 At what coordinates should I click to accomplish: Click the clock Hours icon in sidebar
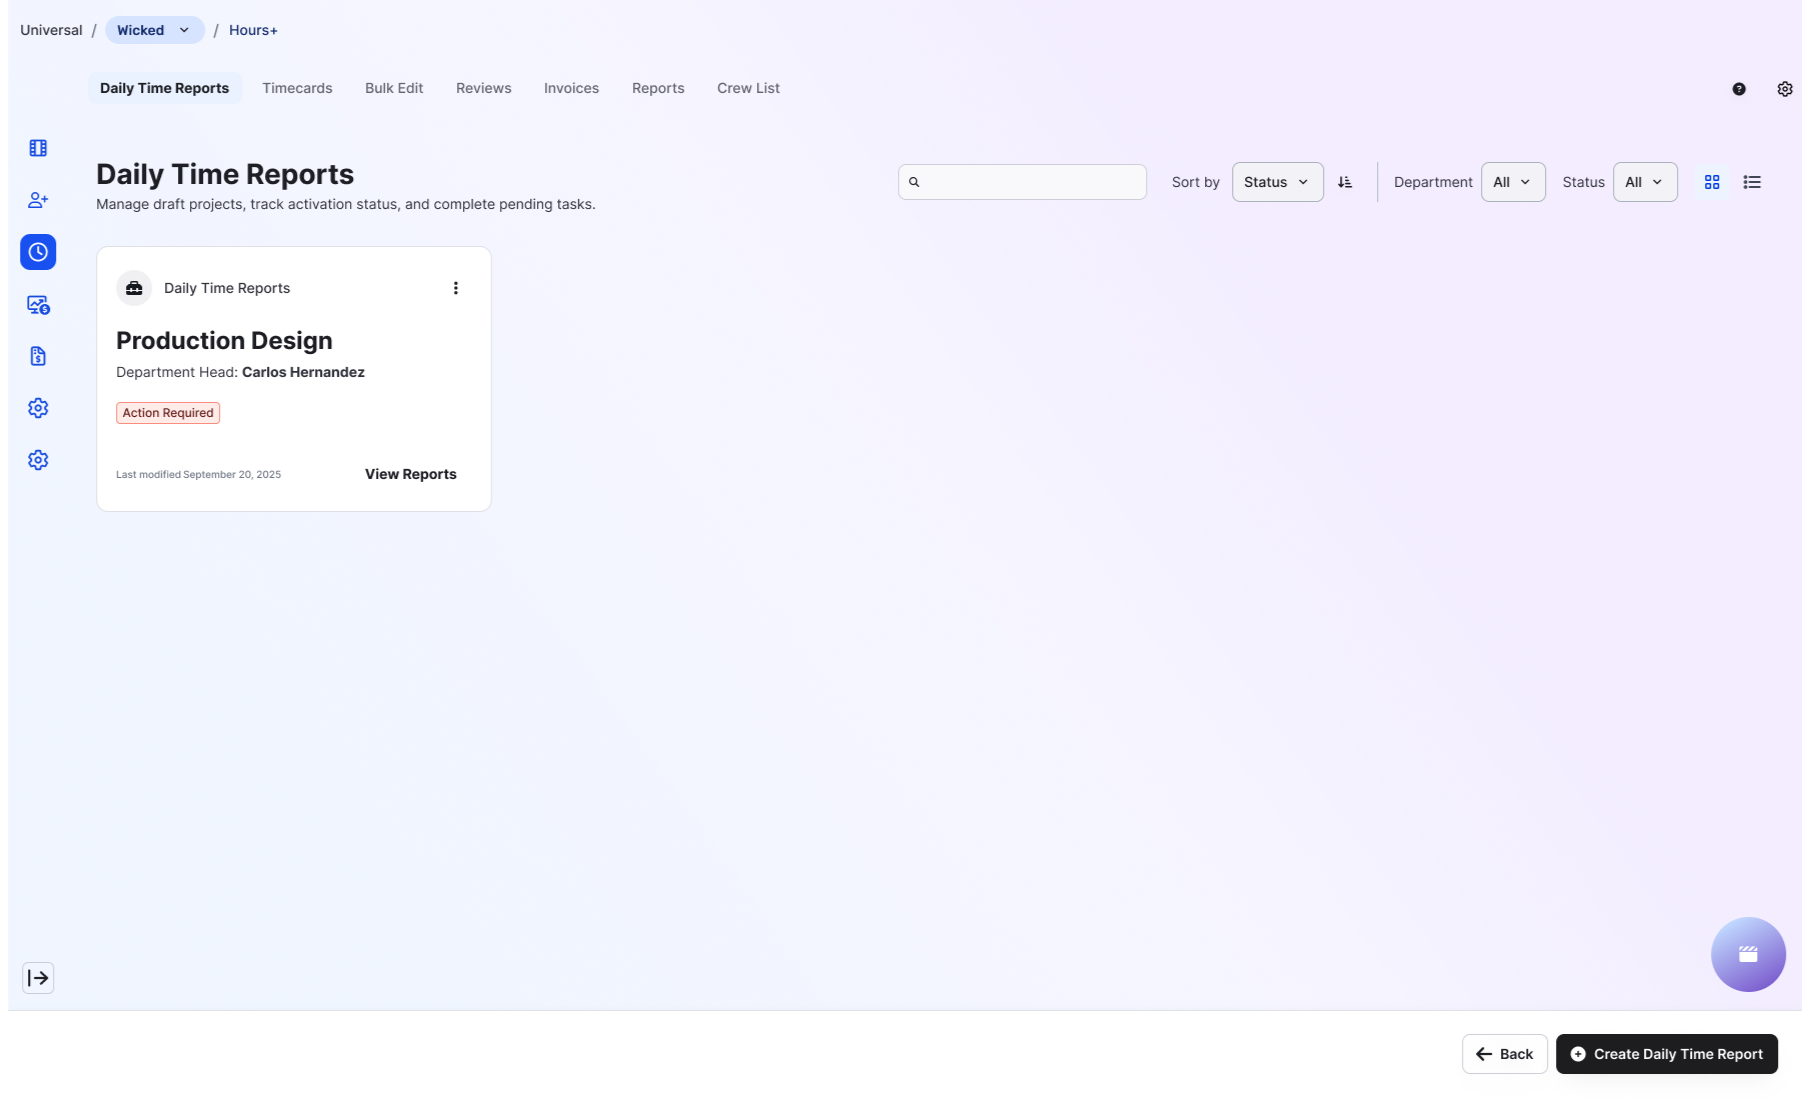coord(38,252)
